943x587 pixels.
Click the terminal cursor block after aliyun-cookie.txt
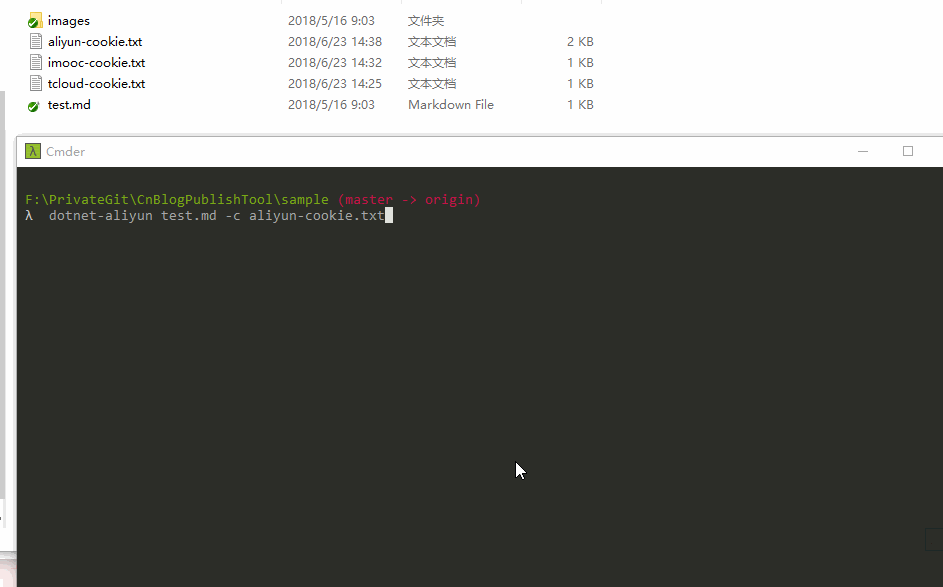point(389,215)
